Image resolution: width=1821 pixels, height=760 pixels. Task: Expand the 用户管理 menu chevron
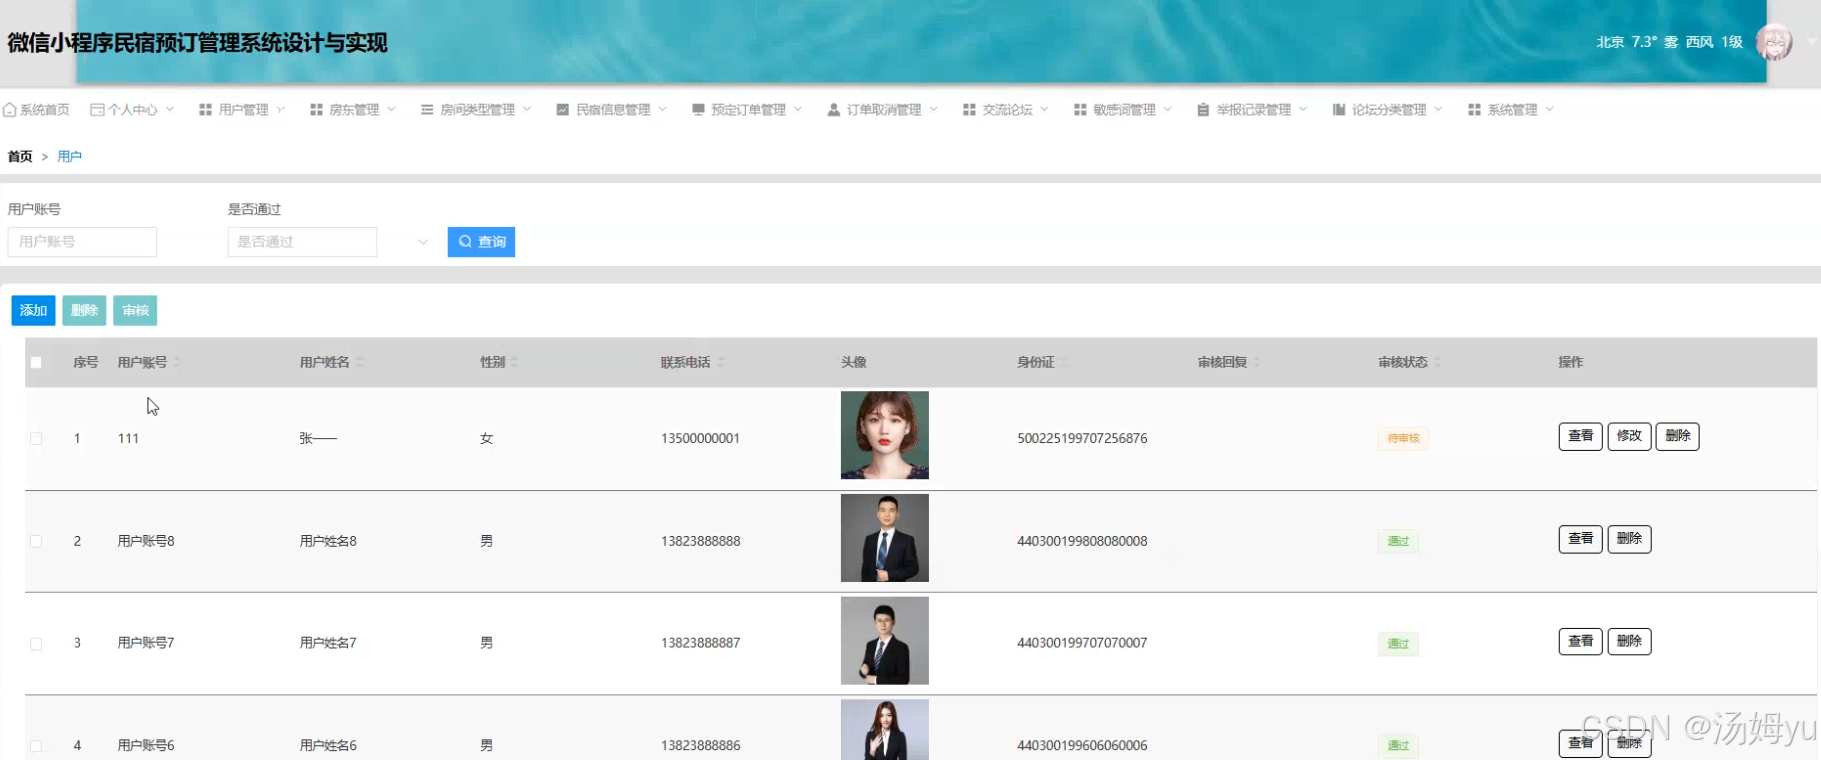click(281, 110)
